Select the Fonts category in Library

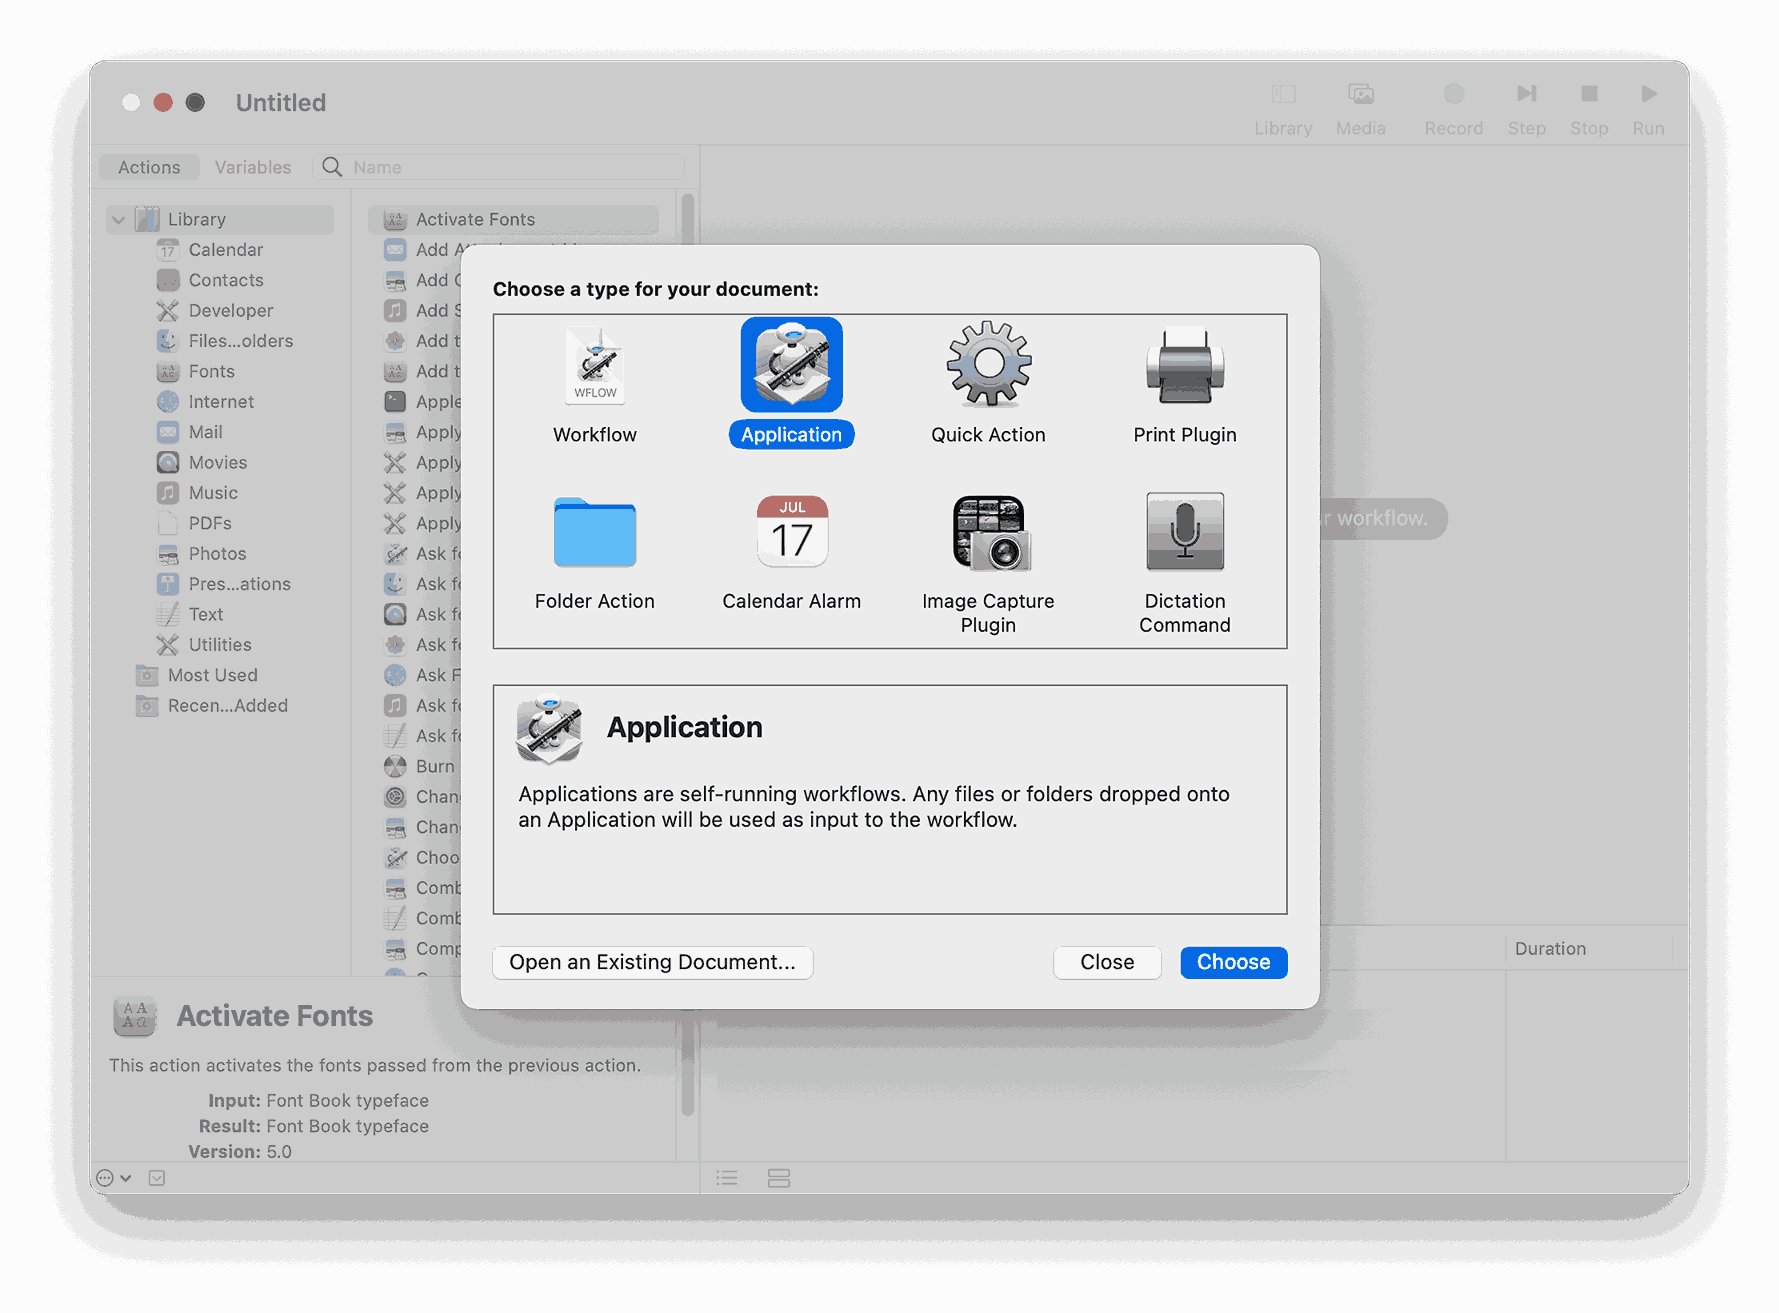pos(211,371)
